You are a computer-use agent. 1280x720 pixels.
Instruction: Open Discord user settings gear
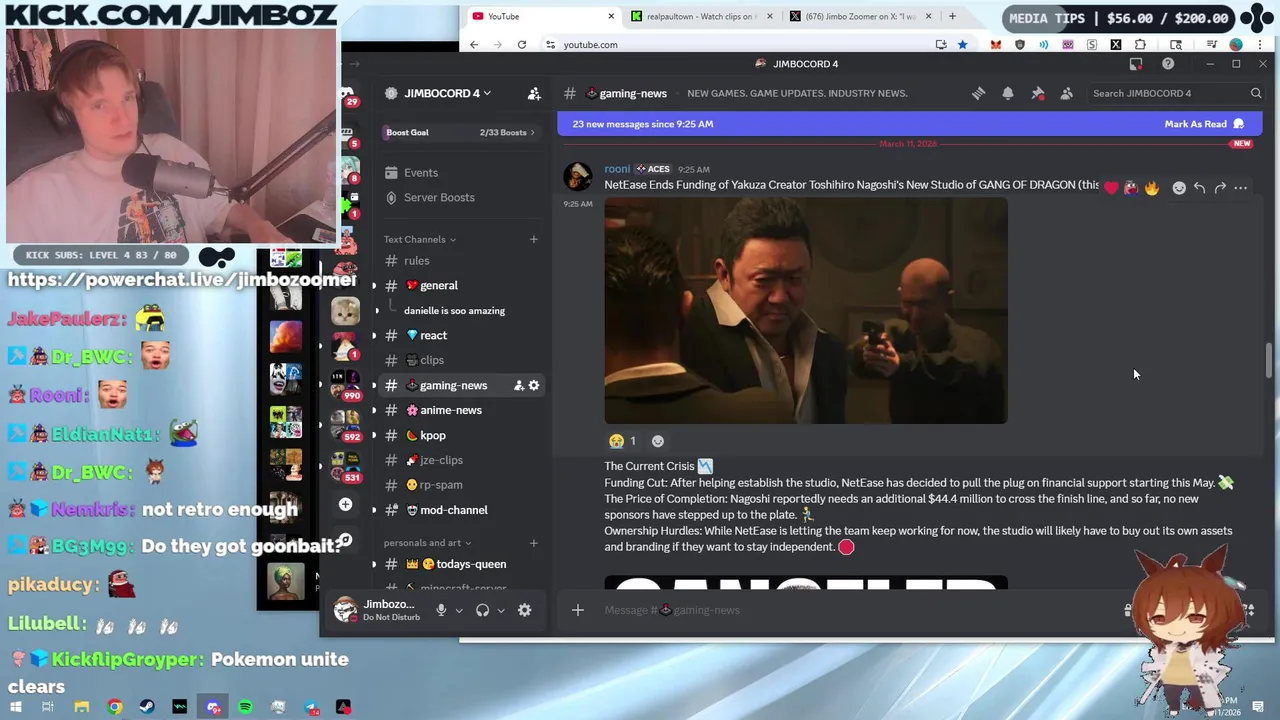(524, 610)
